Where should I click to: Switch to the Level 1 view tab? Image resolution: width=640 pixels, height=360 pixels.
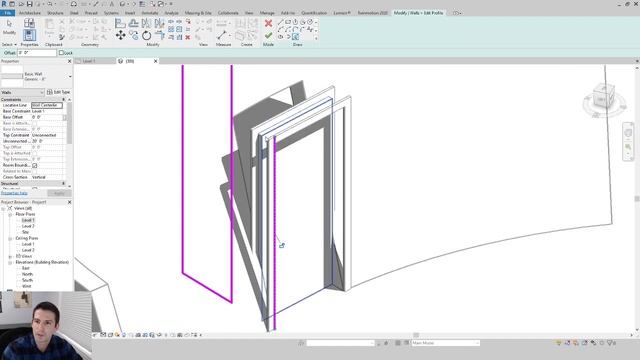click(89, 61)
